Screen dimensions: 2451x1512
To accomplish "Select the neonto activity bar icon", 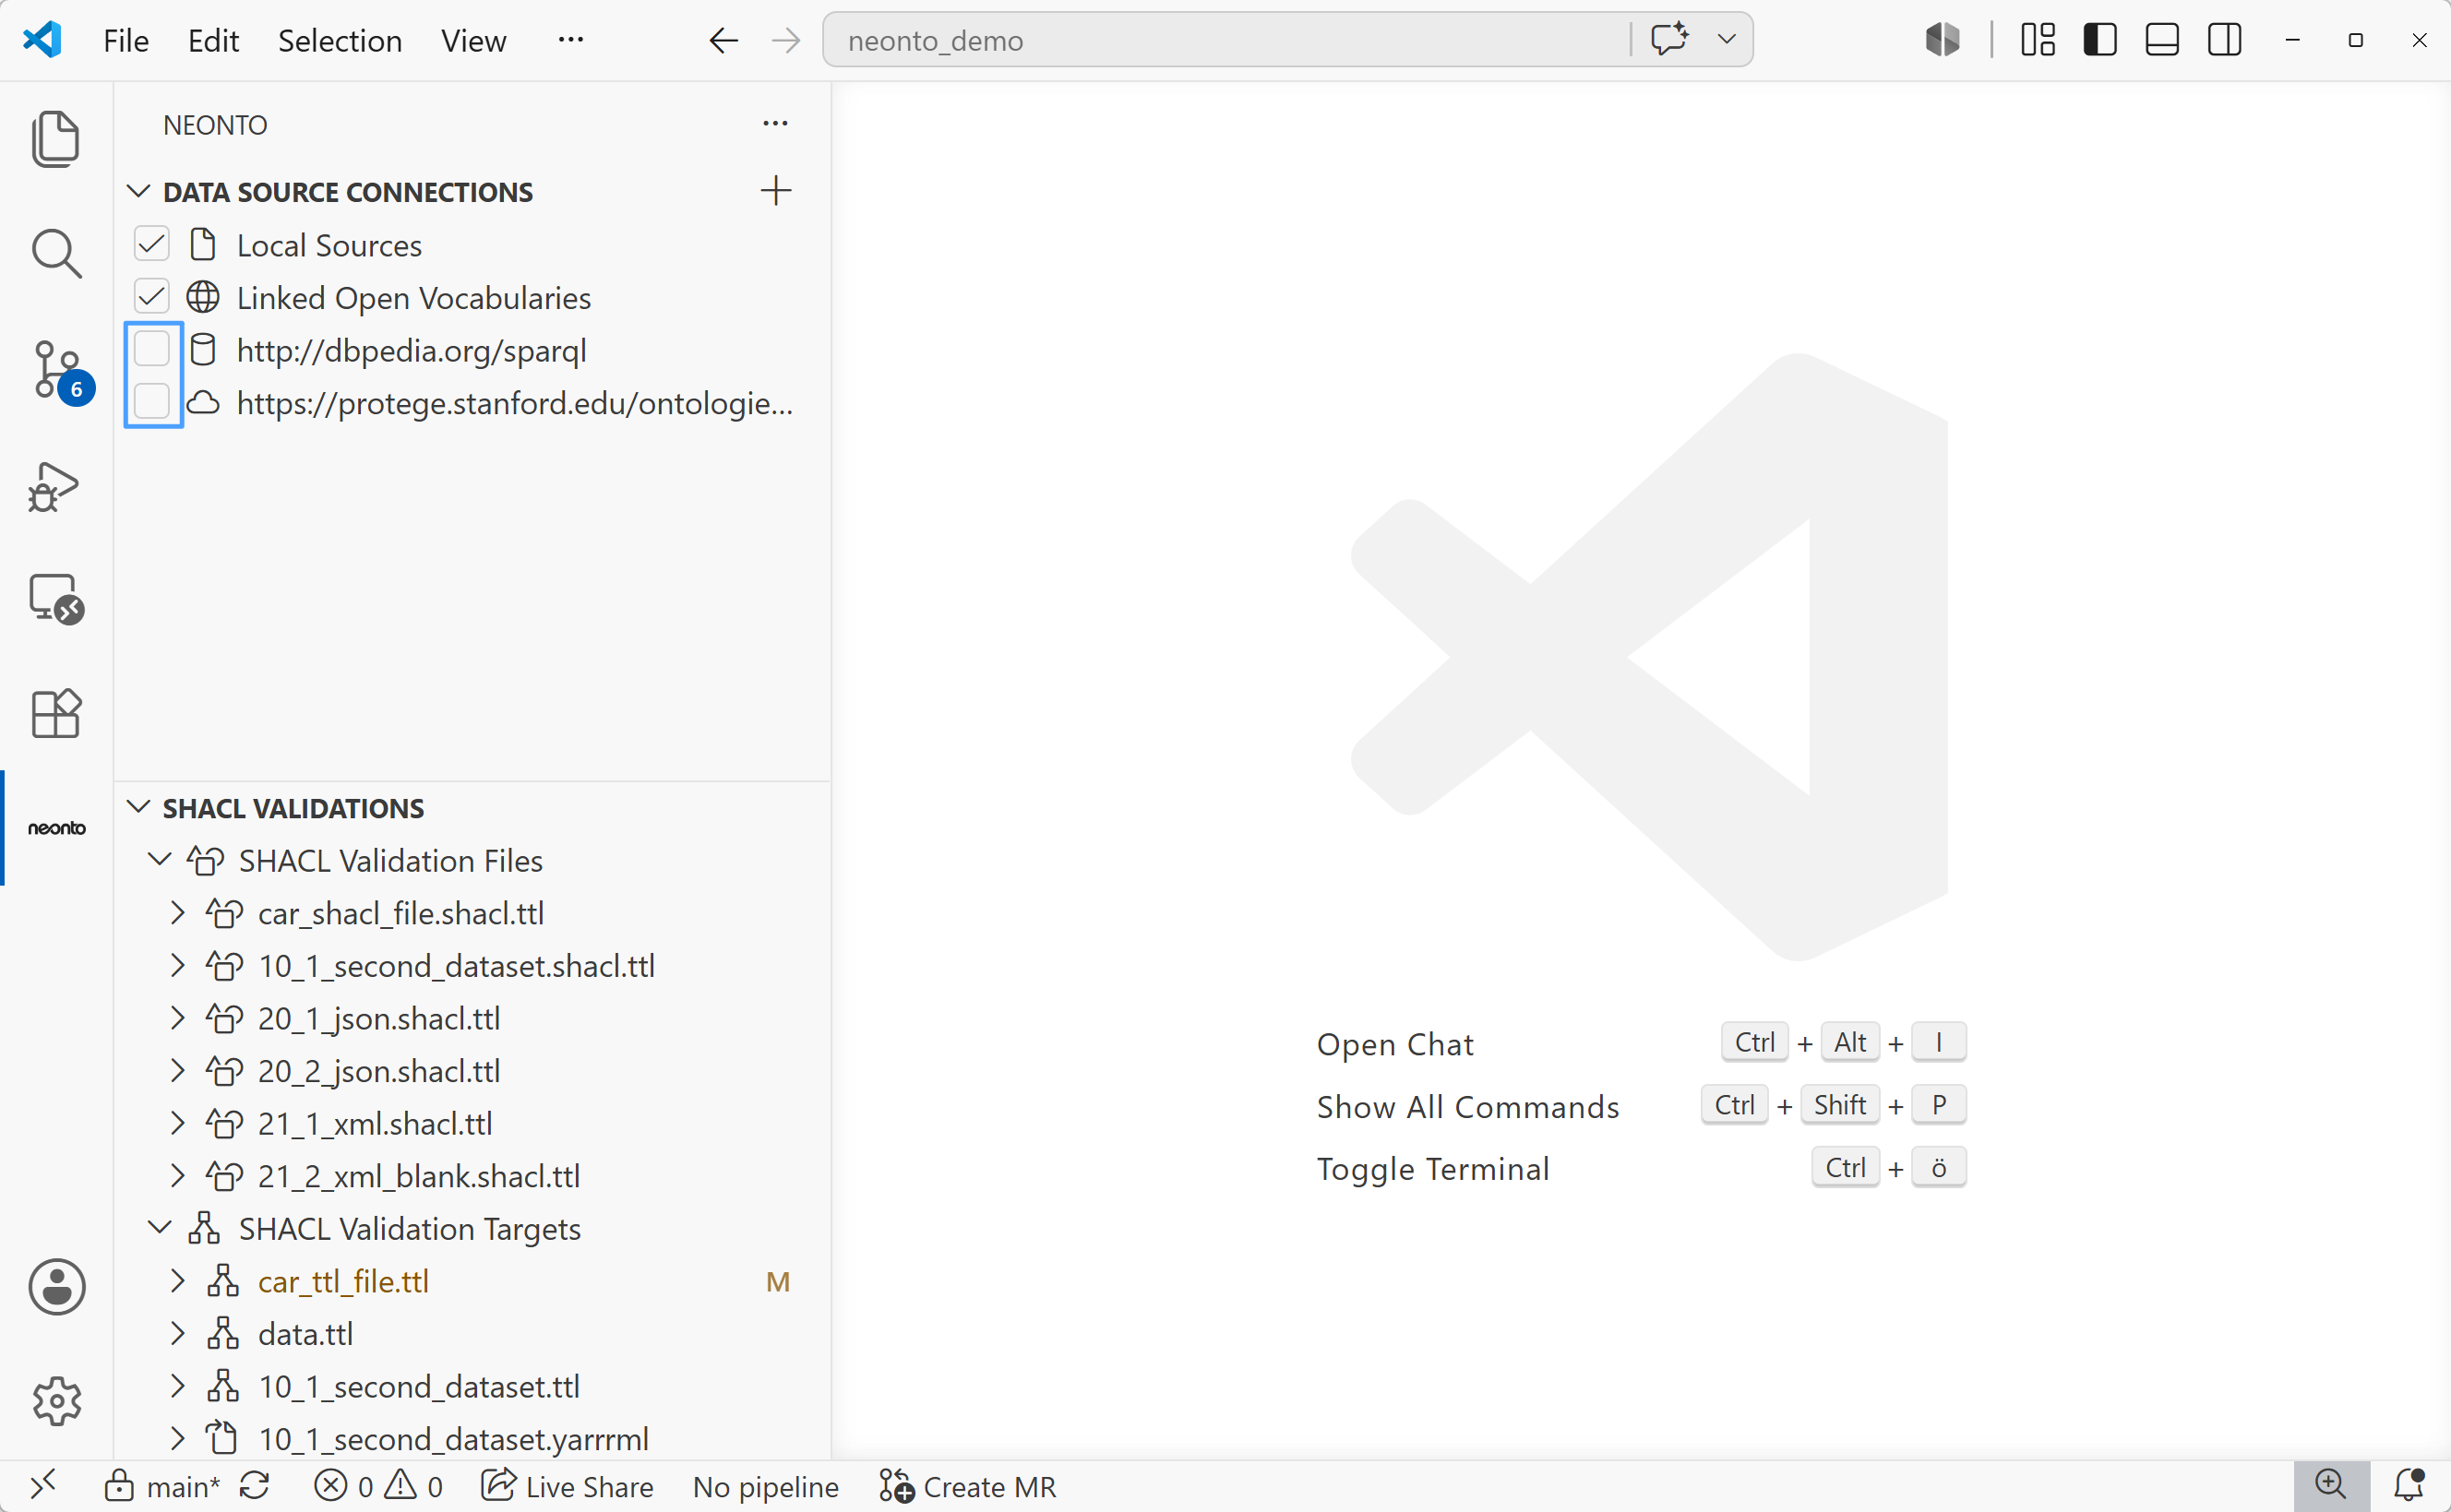I will click(57, 828).
